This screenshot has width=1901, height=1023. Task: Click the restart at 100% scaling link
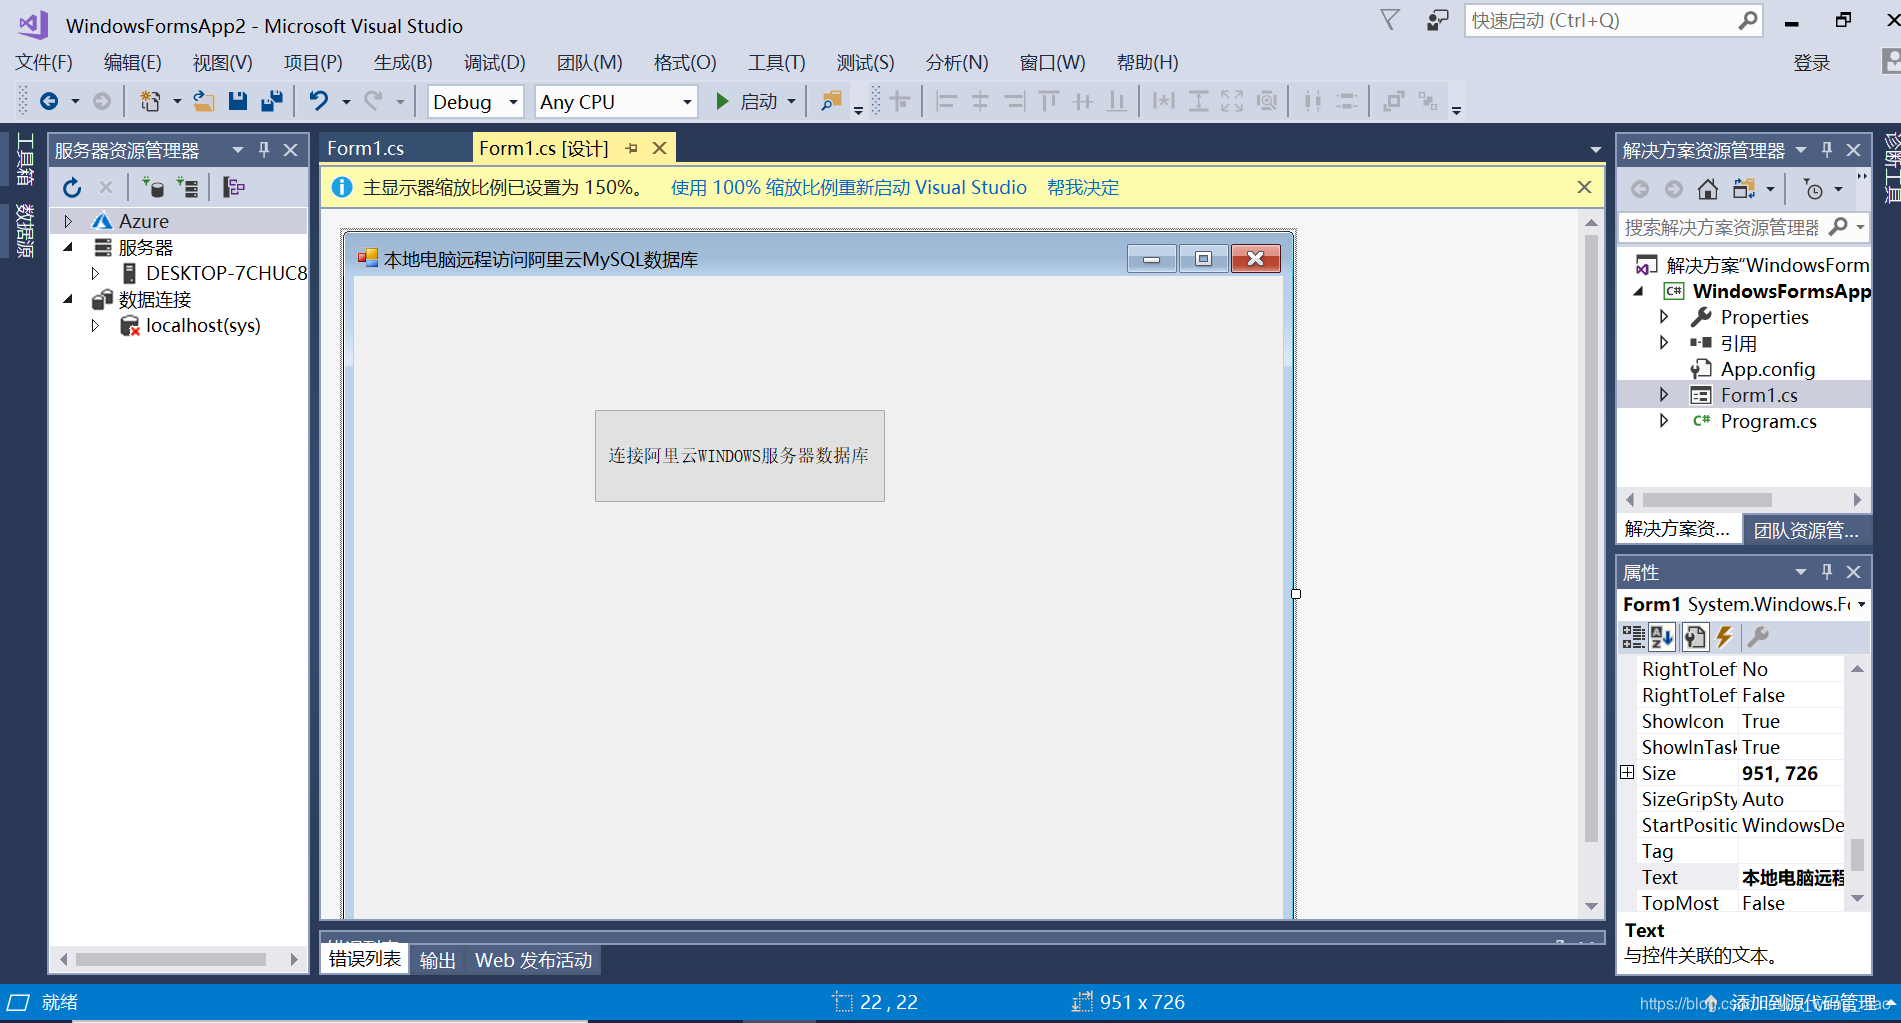[x=848, y=187]
